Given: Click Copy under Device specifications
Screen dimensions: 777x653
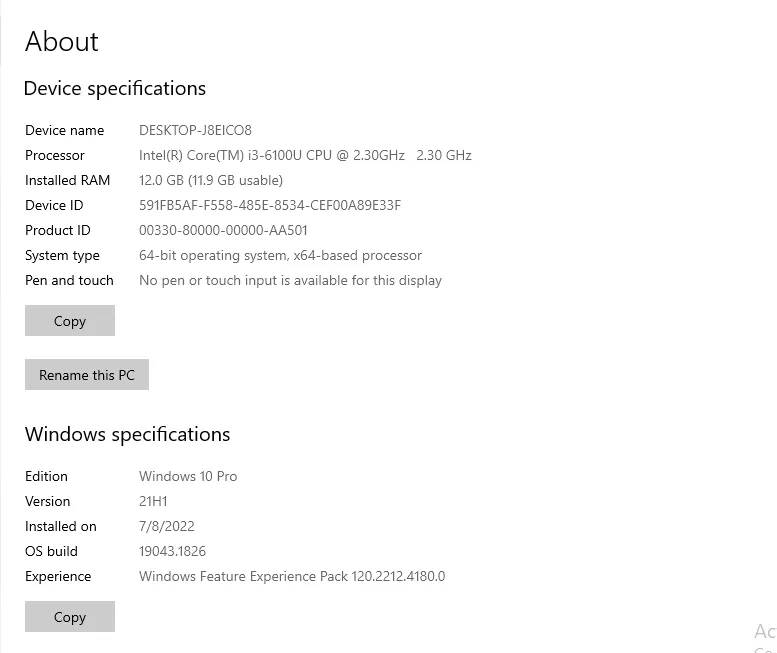Looking at the screenshot, I should (70, 321).
